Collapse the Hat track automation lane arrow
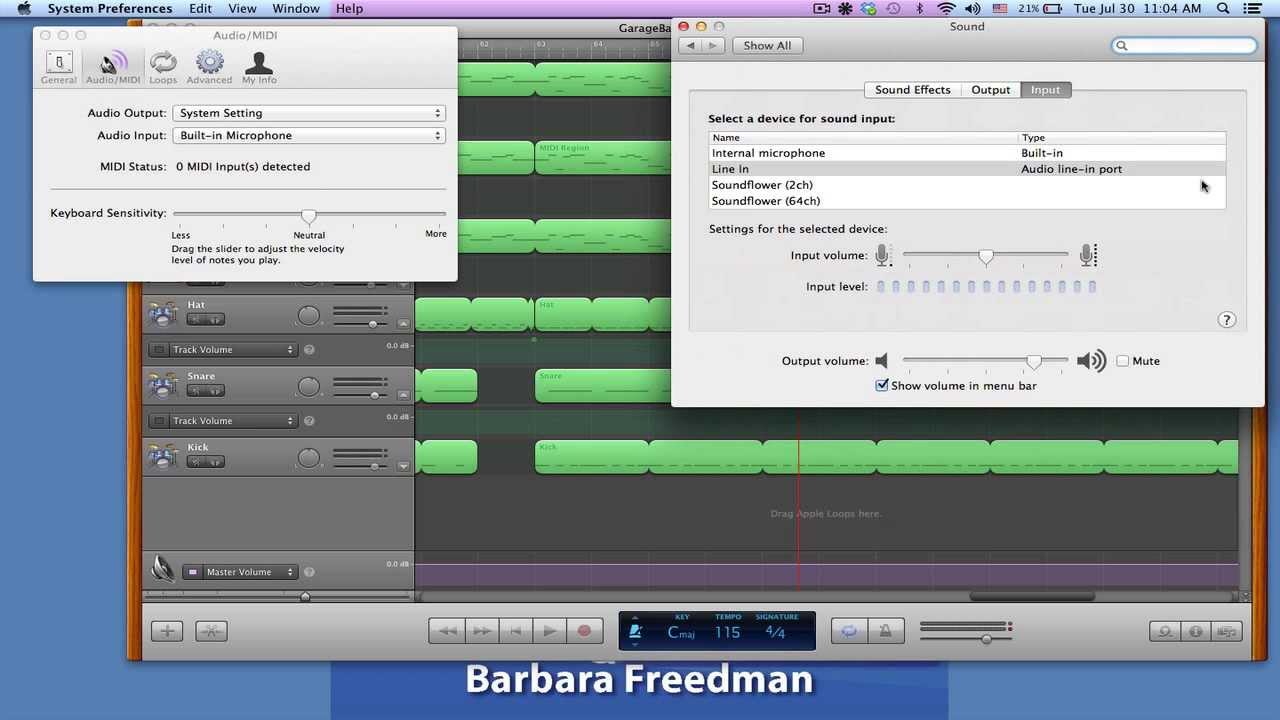Viewport: 1280px width, 720px height. [403, 324]
